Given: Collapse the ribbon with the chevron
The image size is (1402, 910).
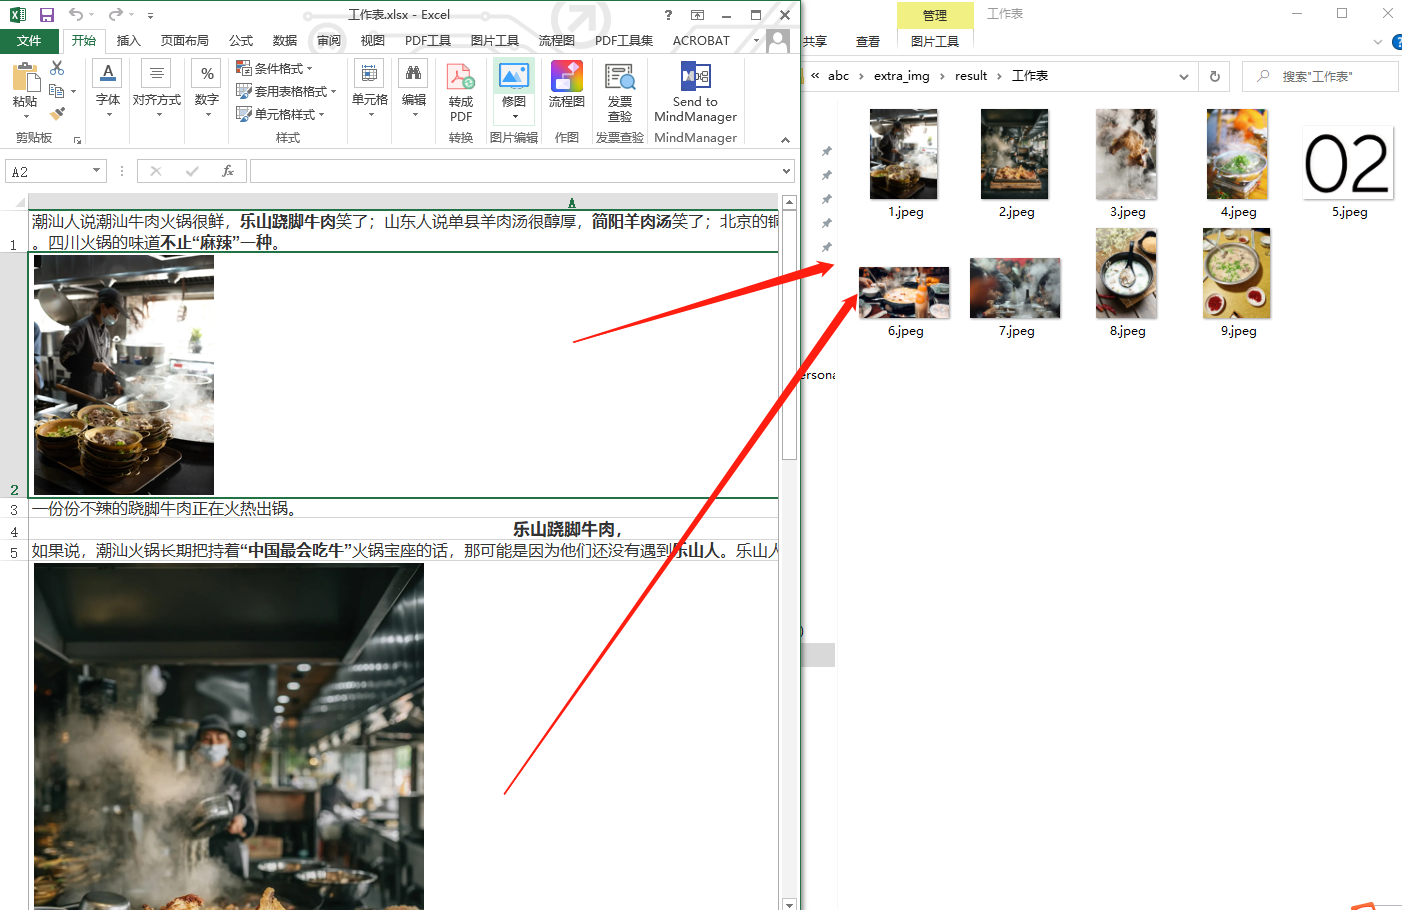Looking at the screenshot, I should (785, 139).
